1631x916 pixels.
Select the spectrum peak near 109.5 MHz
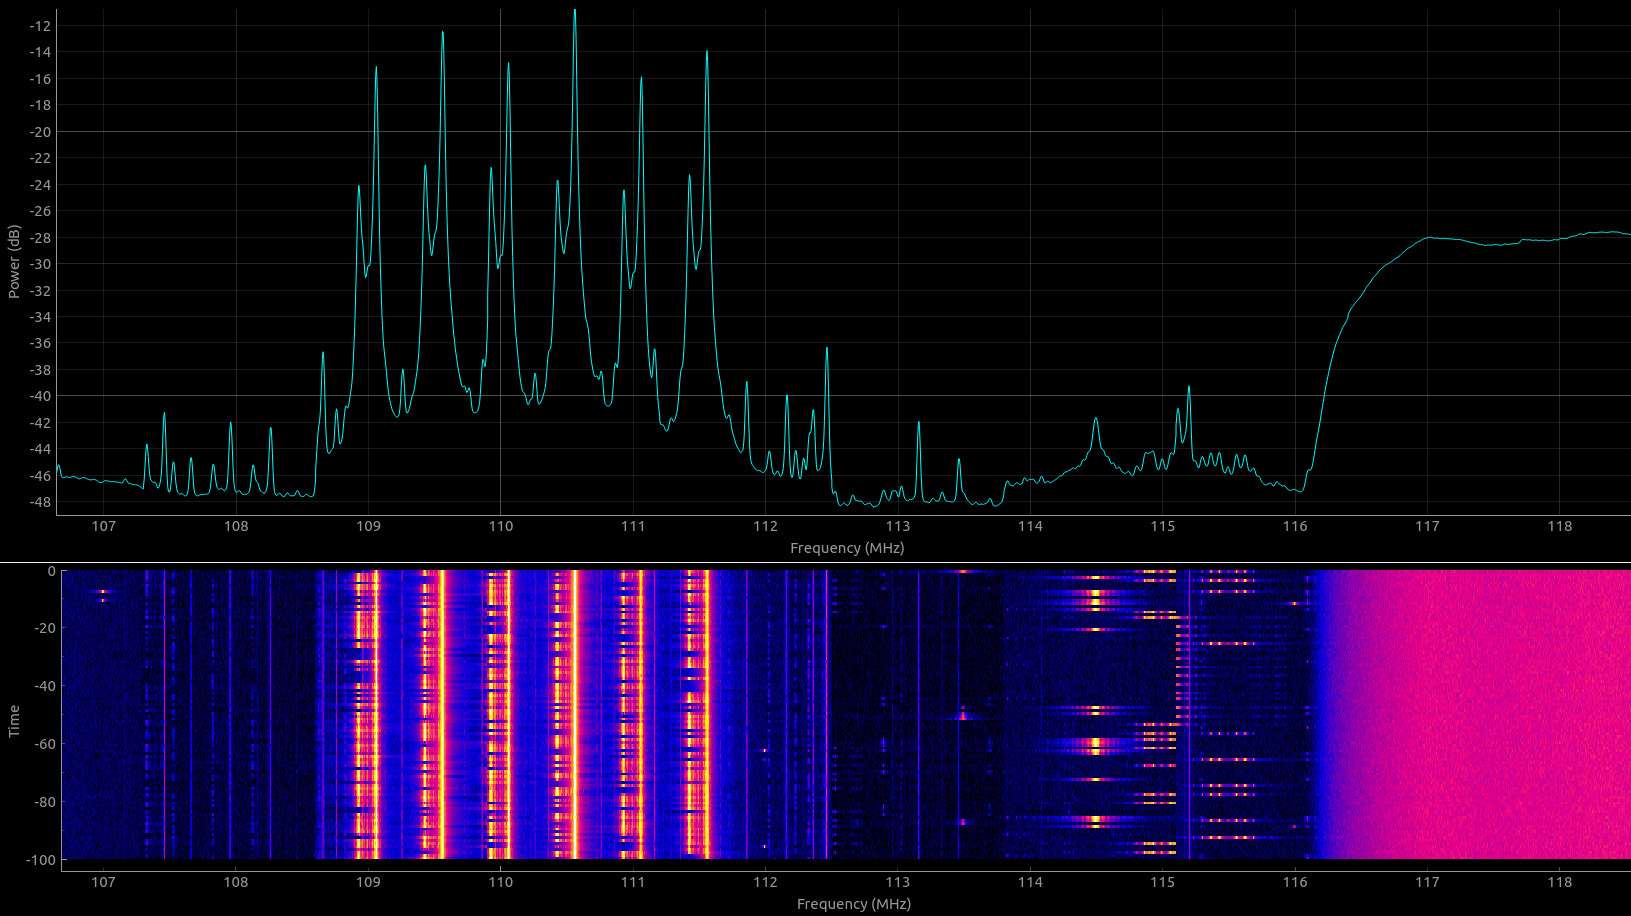click(x=442, y=33)
